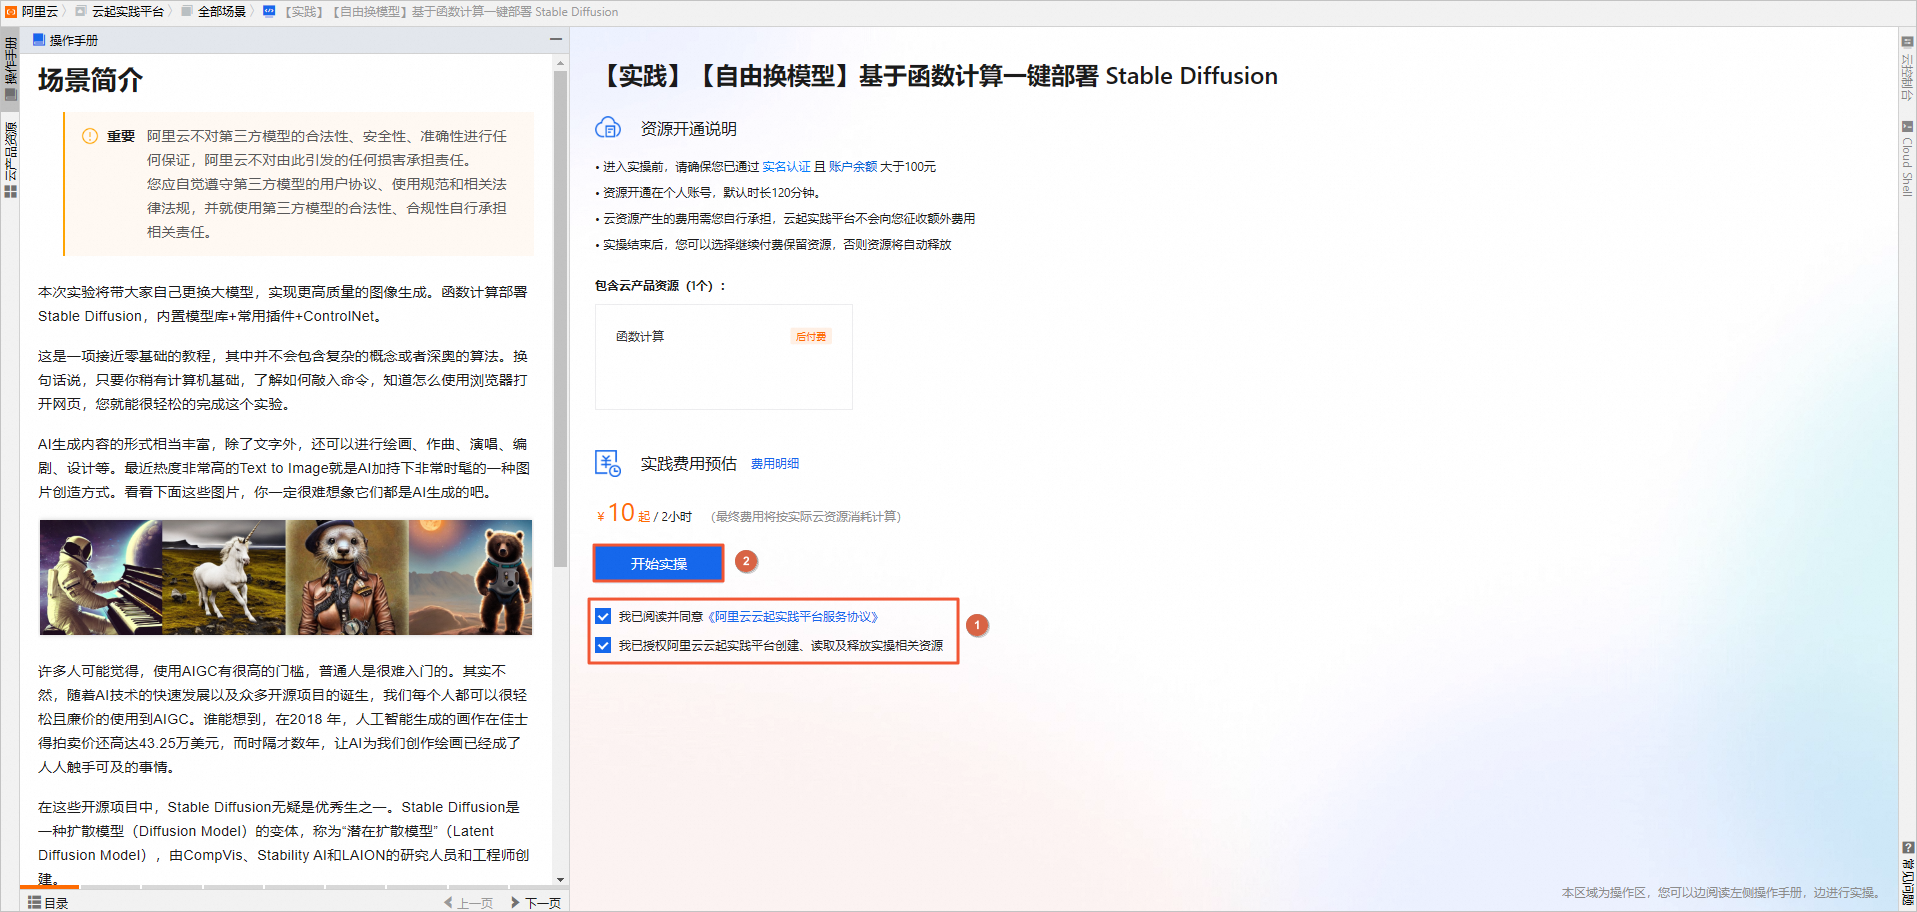Minimize the 操作手册 panel
Viewport: 1917px width, 912px height.
pyautogui.click(x=555, y=40)
